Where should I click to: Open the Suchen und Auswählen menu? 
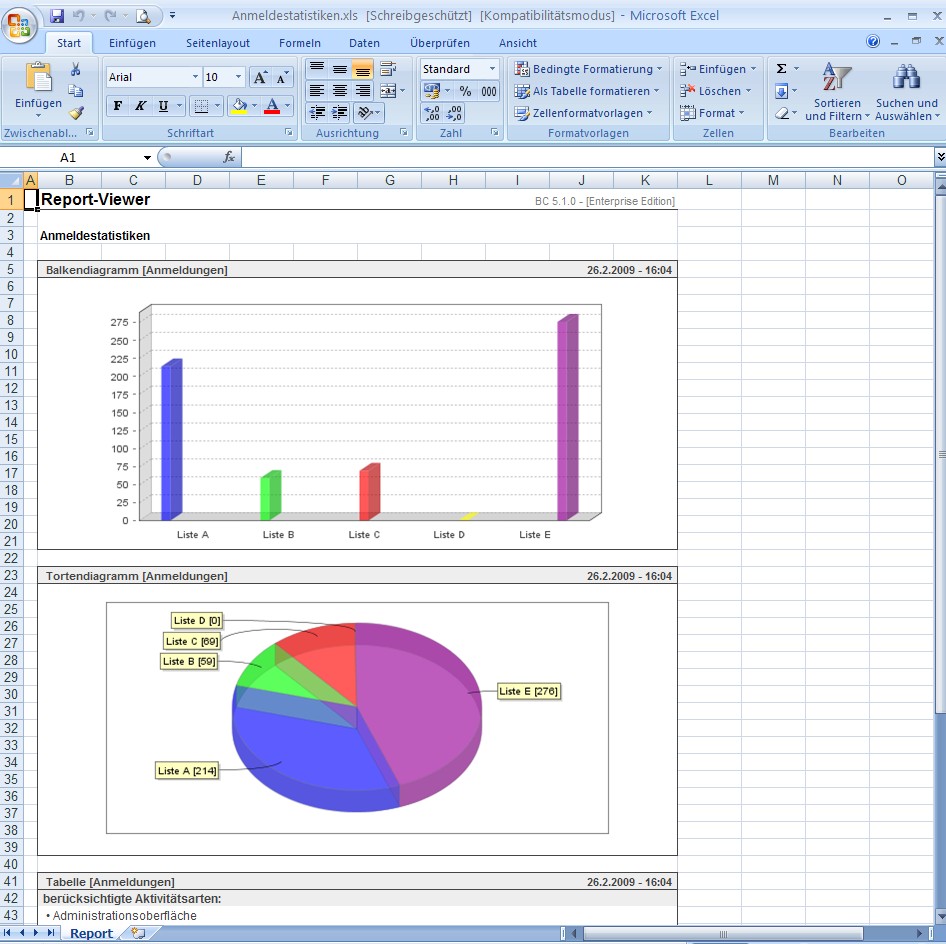point(907,92)
